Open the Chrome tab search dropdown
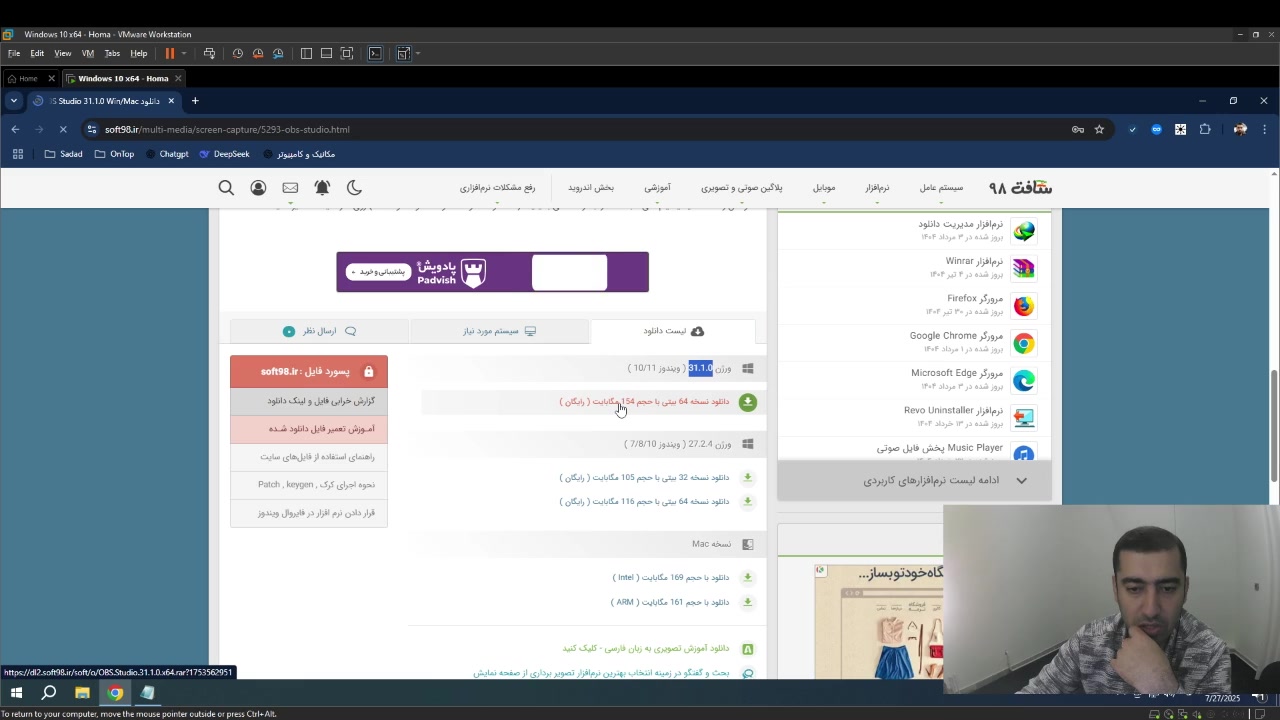 [14, 101]
